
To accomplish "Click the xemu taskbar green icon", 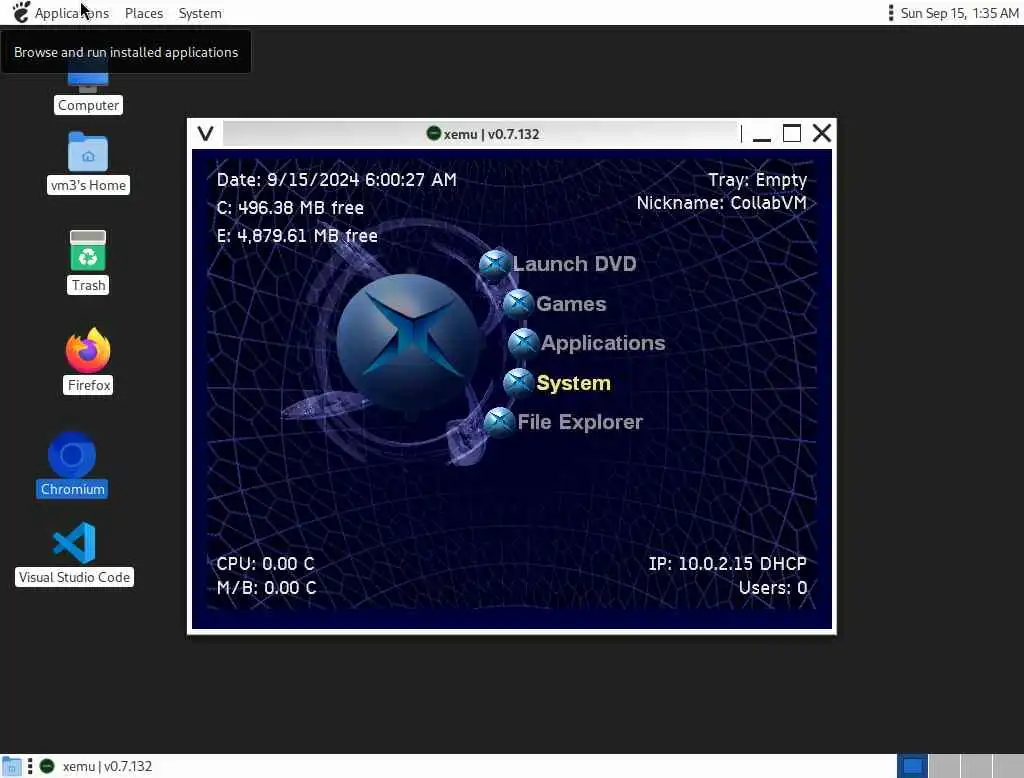I will click(47, 766).
